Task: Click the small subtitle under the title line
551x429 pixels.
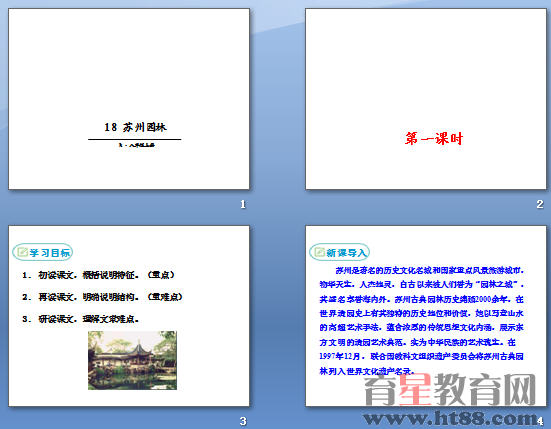Action: pos(137,145)
